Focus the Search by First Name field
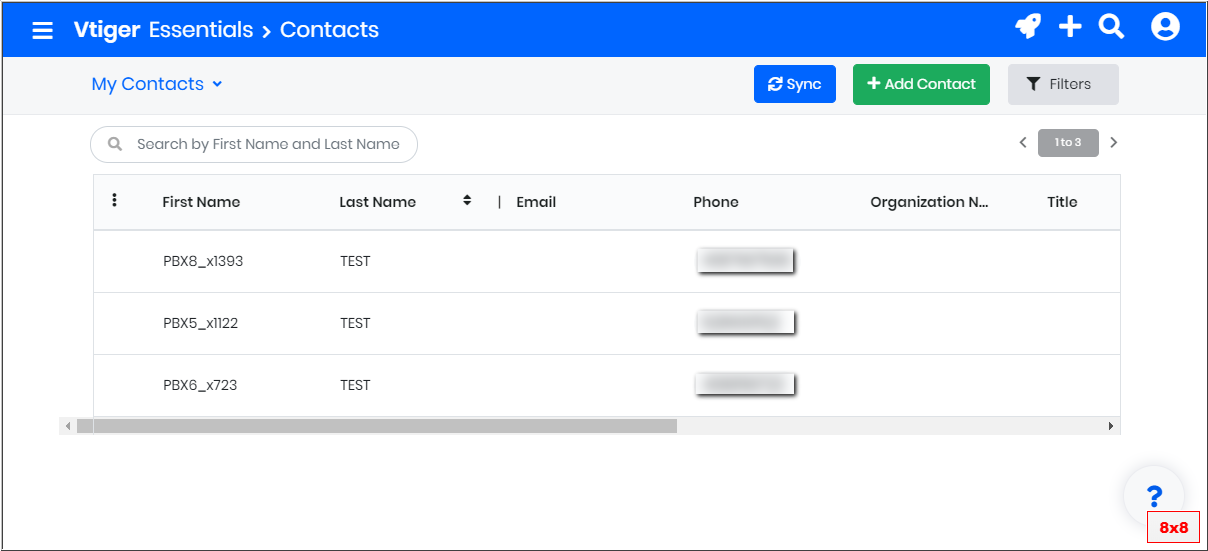The height and width of the screenshot is (551, 1208). [x=254, y=144]
